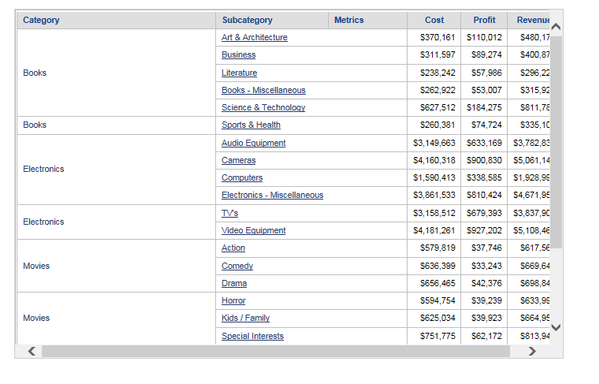The image size is (599, 384).
Task: Click the Profit column header
Action: pos(484,20)
